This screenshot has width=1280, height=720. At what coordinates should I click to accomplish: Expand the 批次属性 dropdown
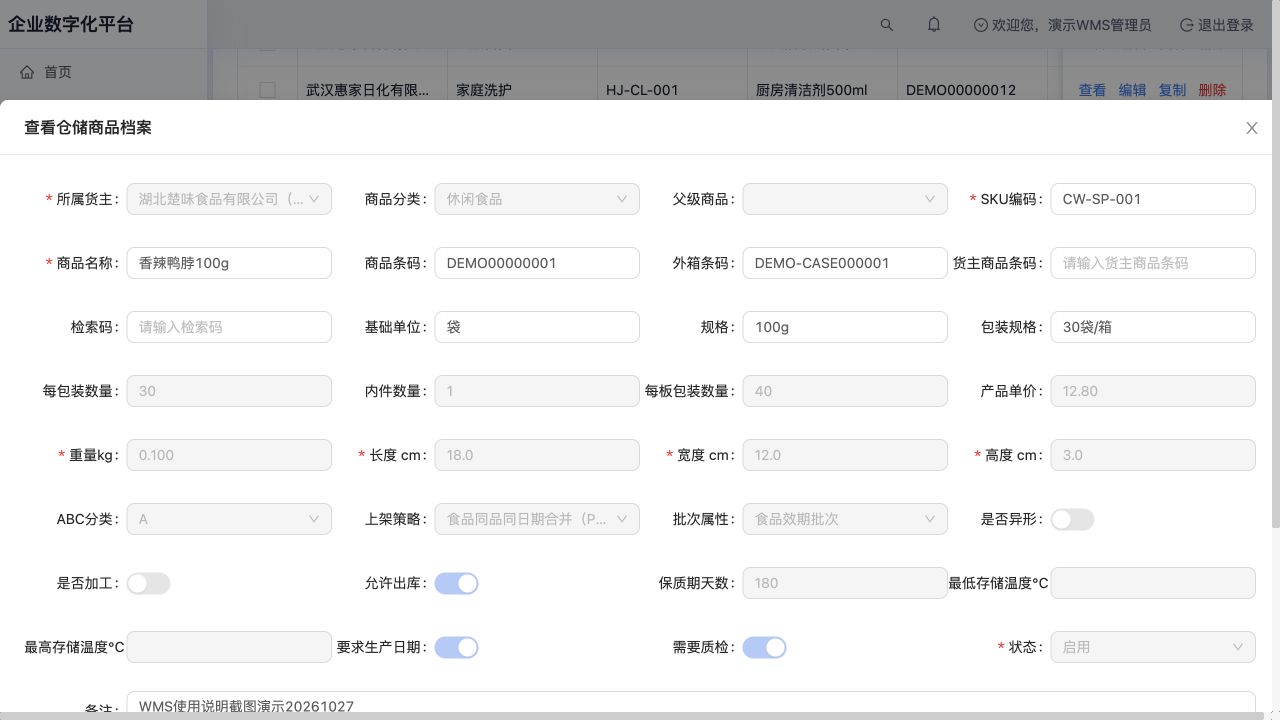[845, 519]
